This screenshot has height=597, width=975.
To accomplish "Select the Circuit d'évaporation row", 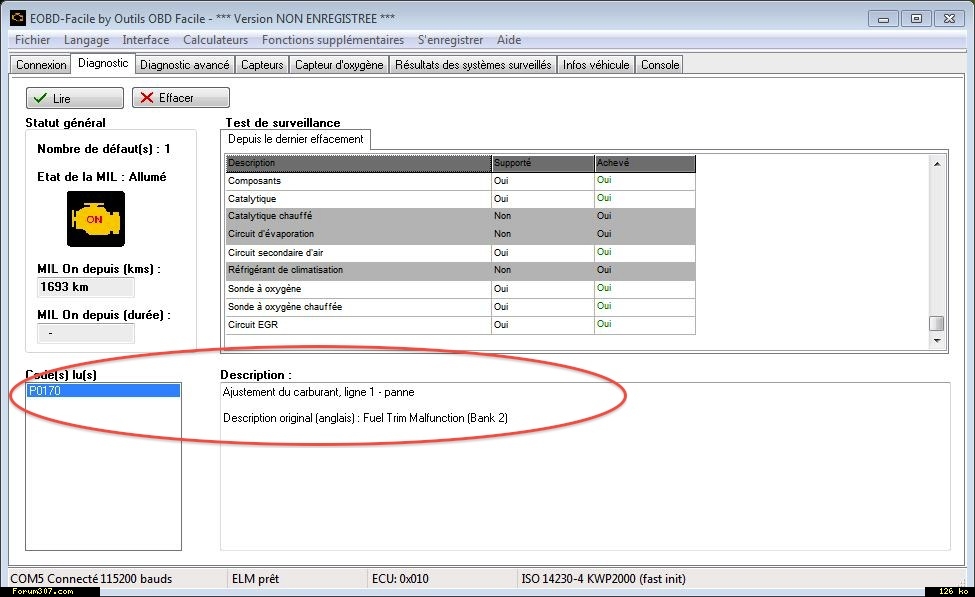I will pos(461,234).
